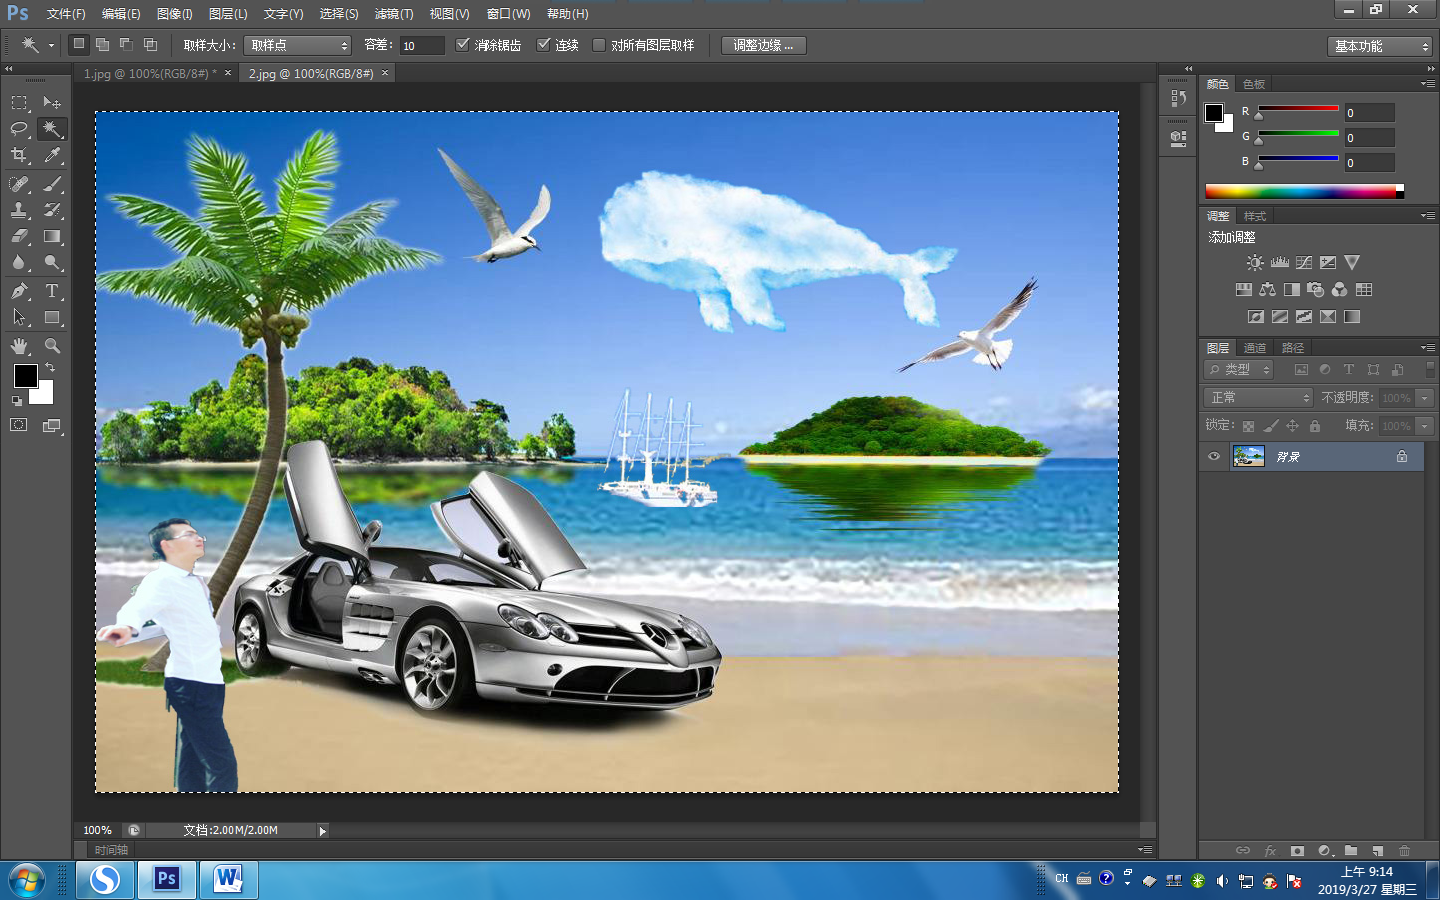Open the 填充 fill slider arrow
This screenshot has height=900, width=1440.
click(x=1425, y=426)
